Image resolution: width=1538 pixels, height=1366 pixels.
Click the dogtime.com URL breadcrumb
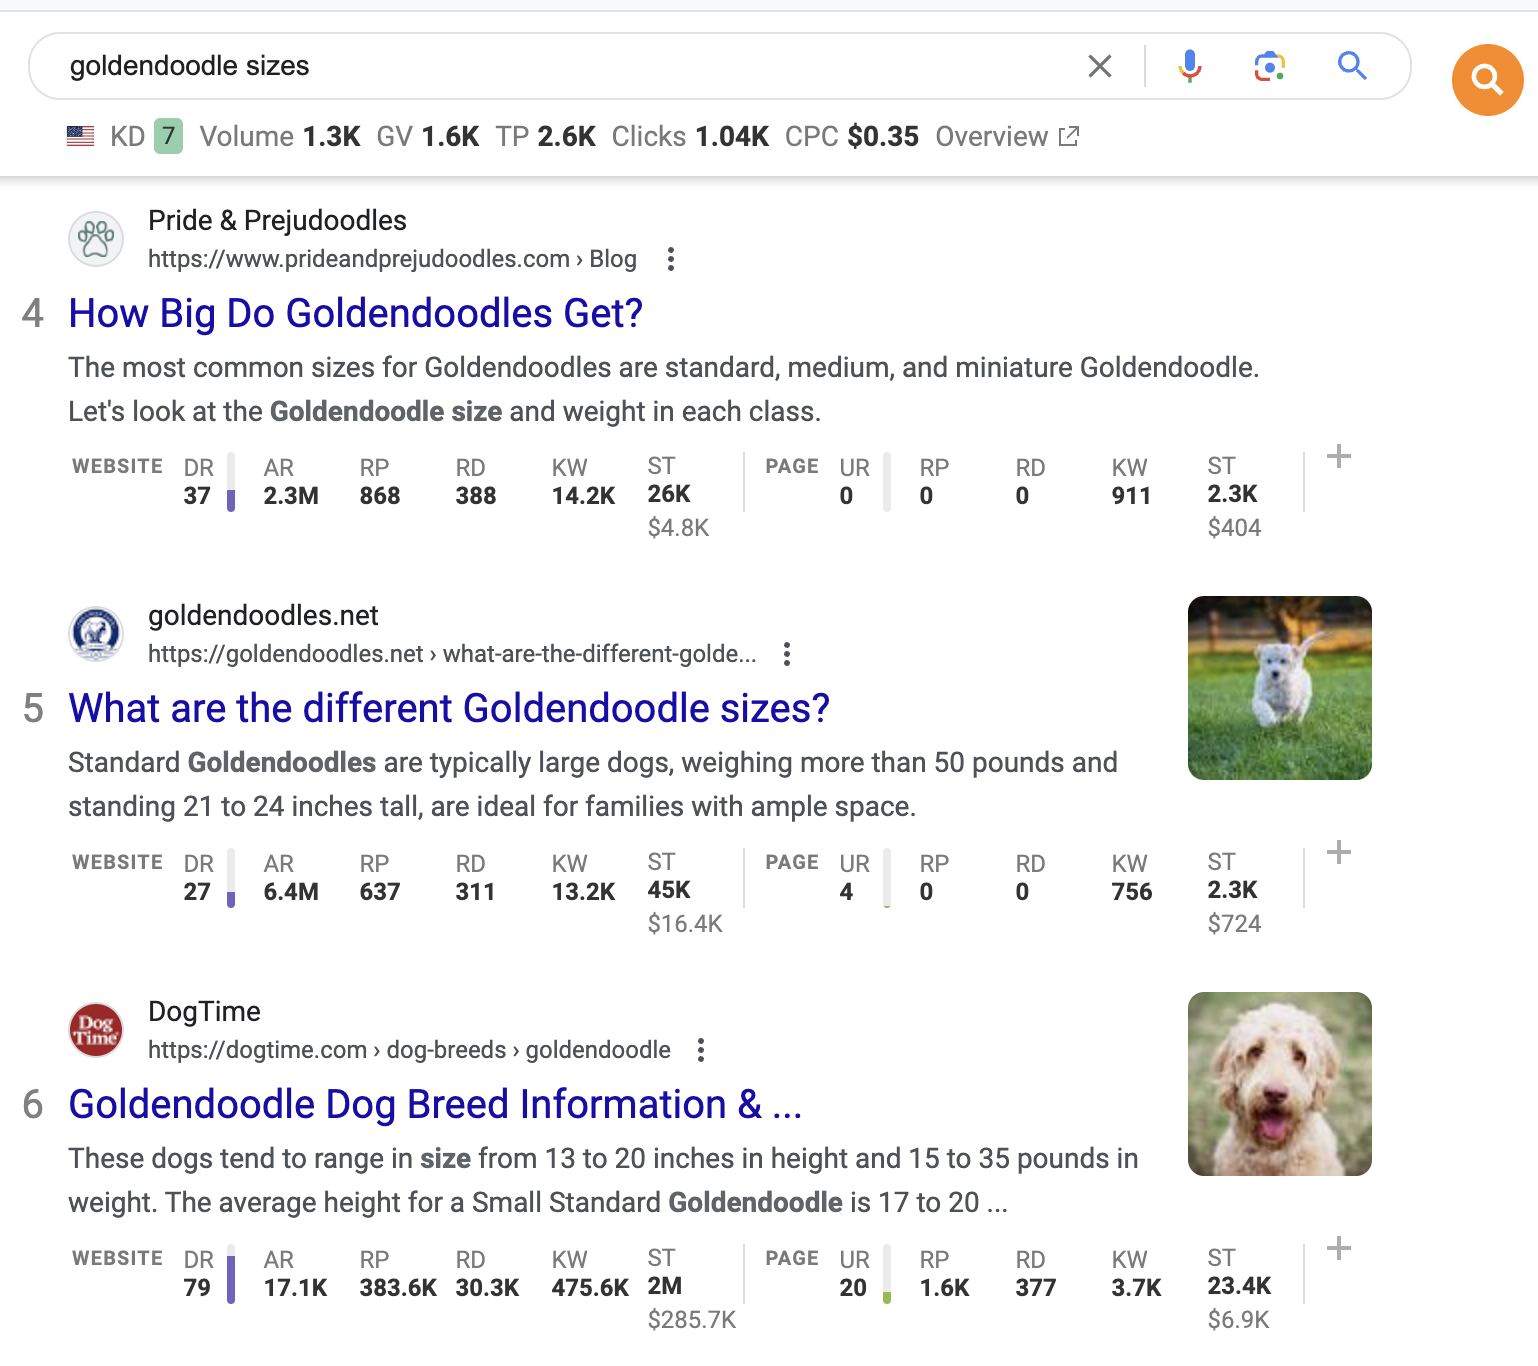point(409,1050)
